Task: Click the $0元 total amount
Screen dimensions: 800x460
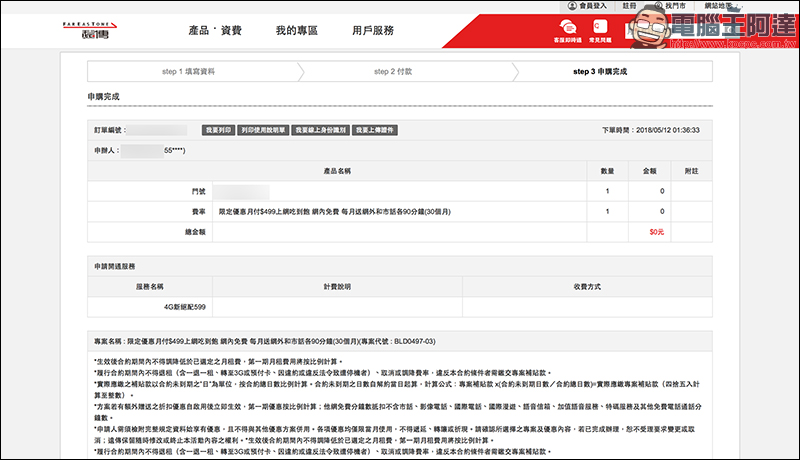Action: click(656, 231)
